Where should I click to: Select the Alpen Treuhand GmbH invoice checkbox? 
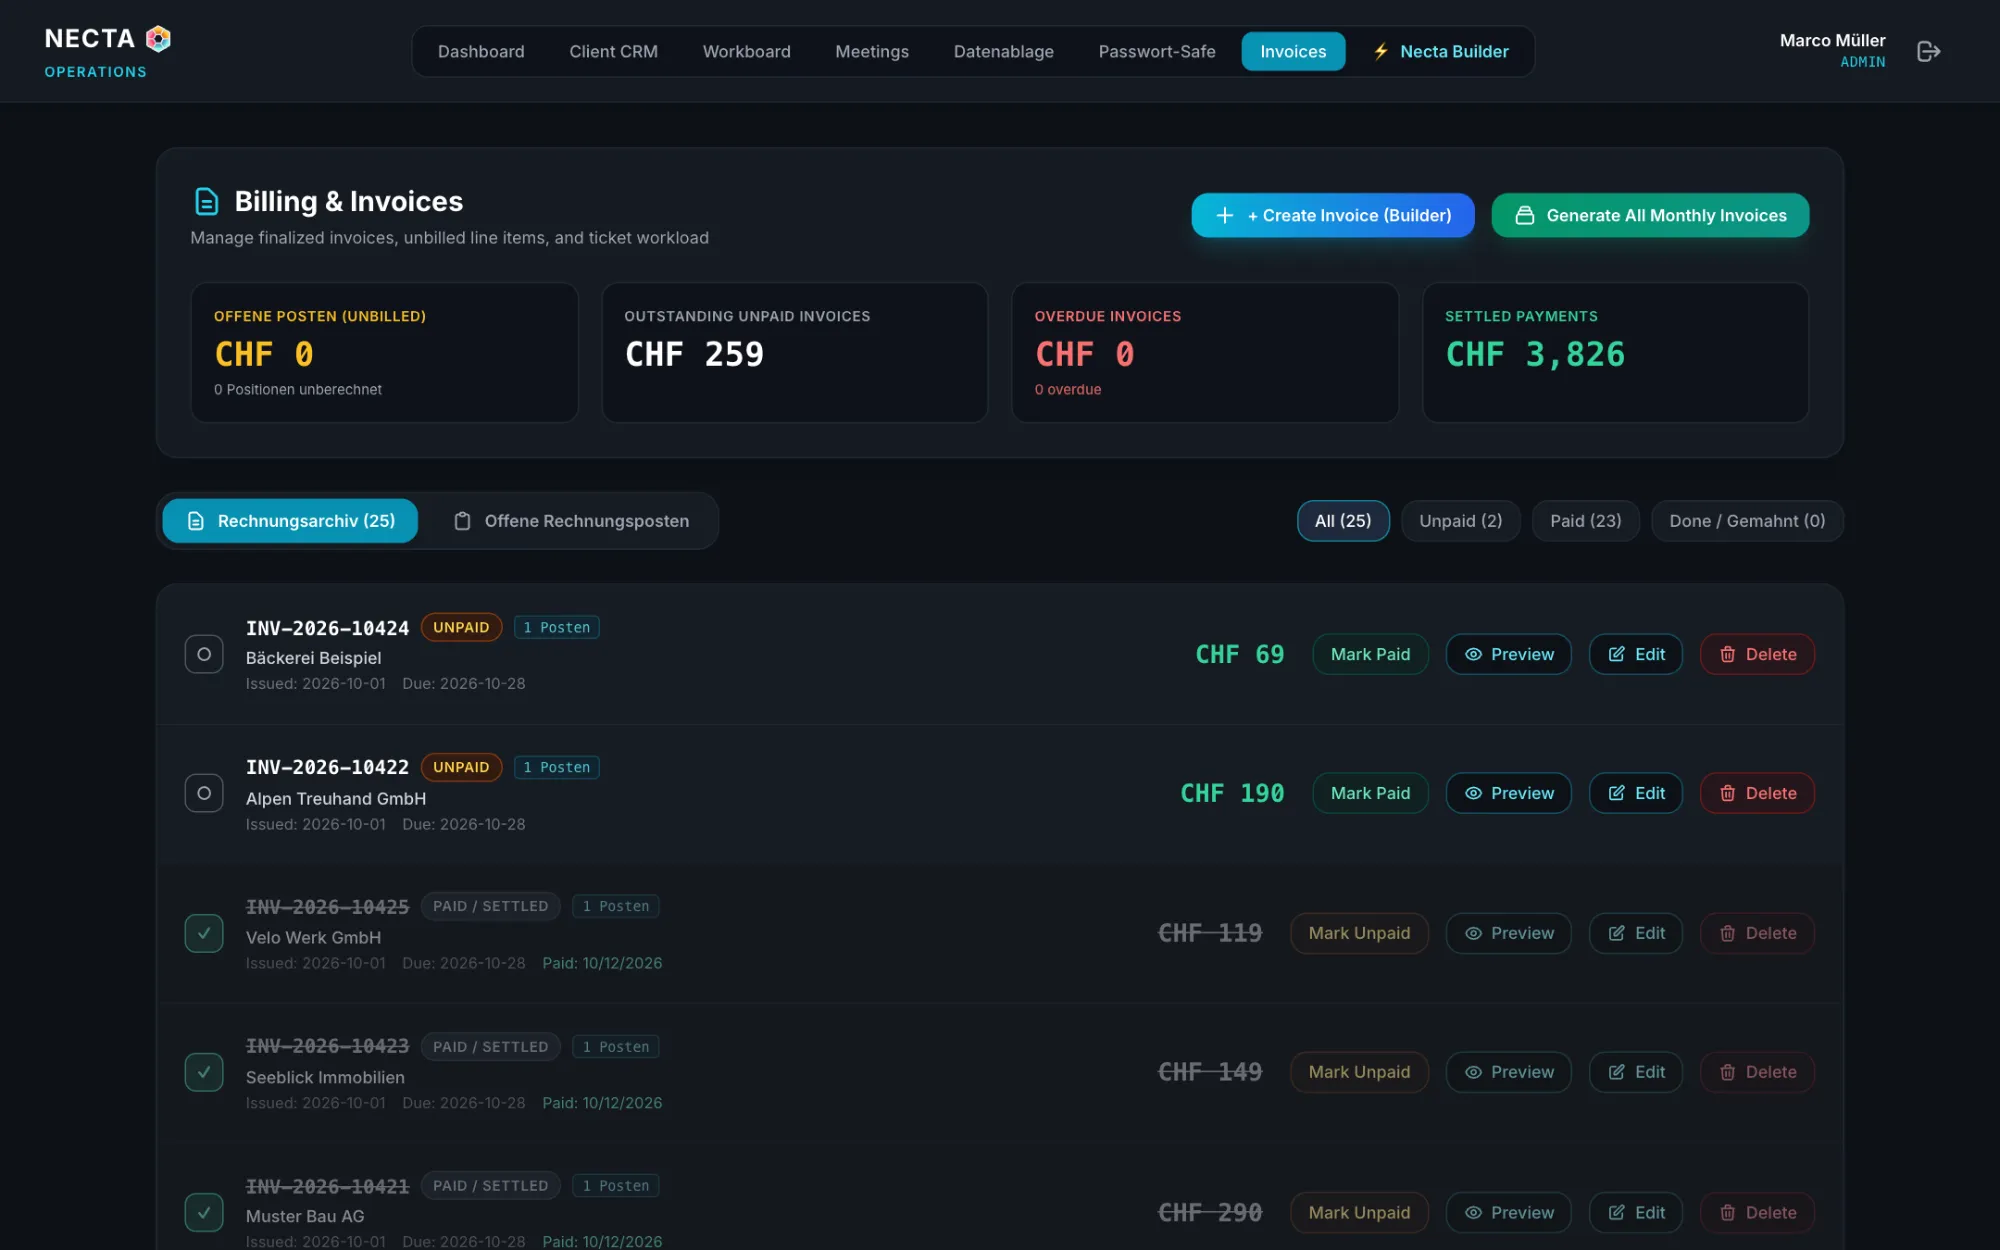pyautogui.click(x=204, y=793)
